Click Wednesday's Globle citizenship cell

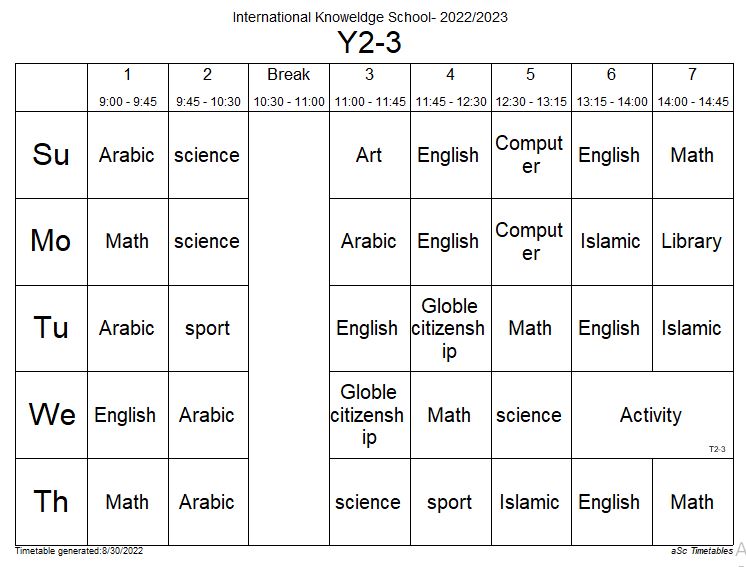click(x=370, y=415)
